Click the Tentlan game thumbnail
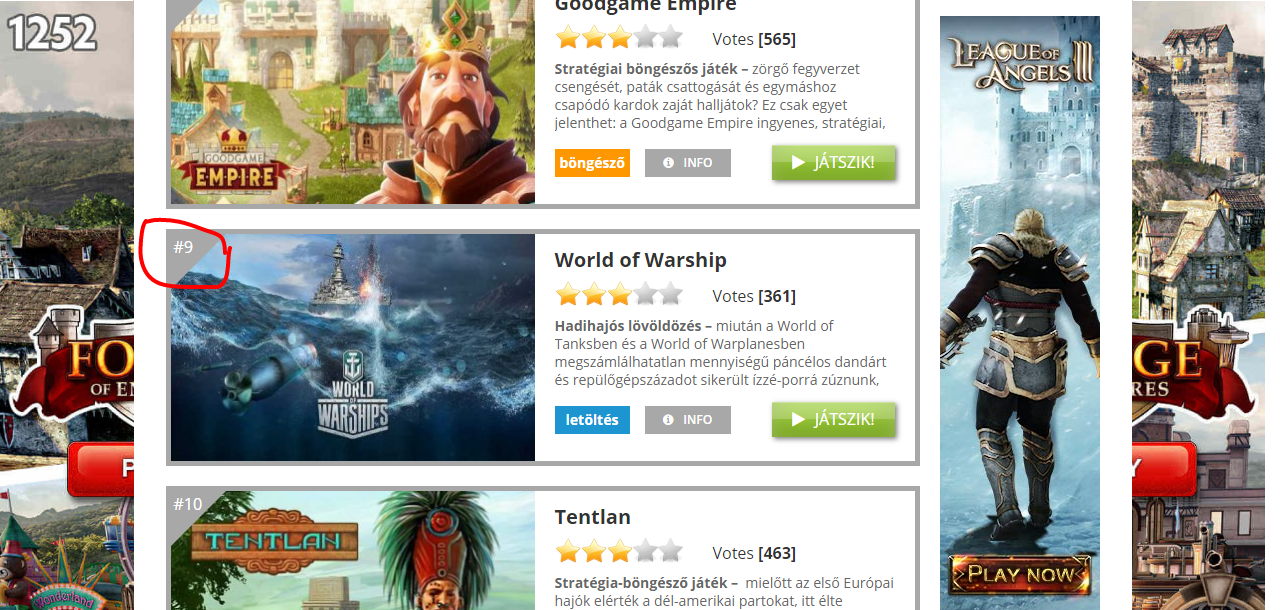1280x610 pixels. [353, 551]
